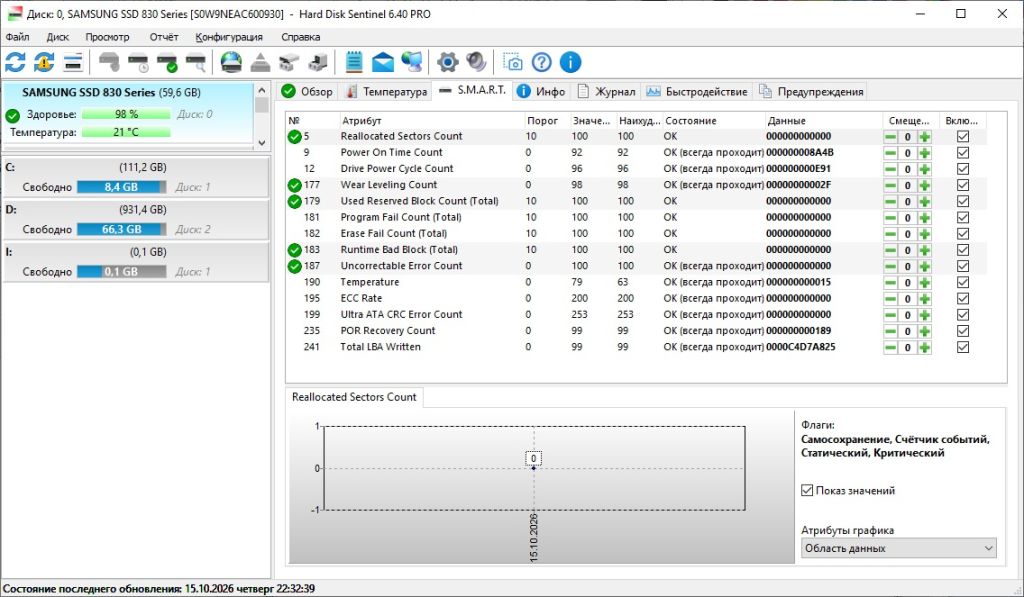Image resolution: width=1024 pixels, height=597 pixels.
Task: Click the speaker sound icon in toolbar
Action: pyautogui.click(x=476, y=63)
